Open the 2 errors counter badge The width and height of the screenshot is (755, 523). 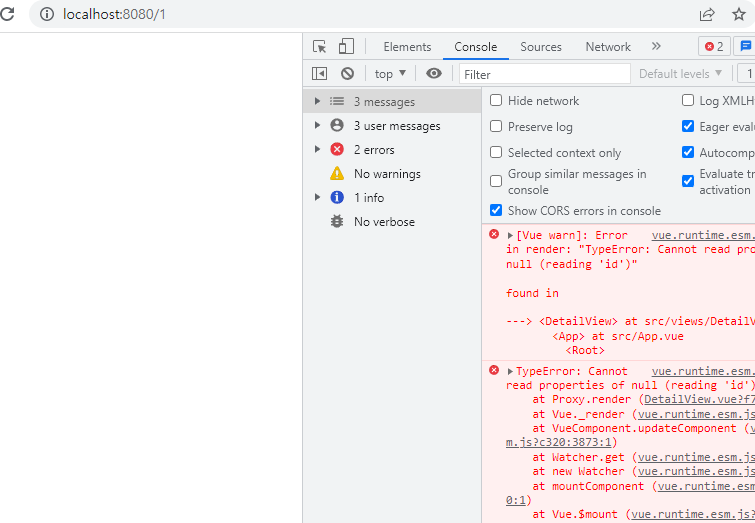click(x=714, y=46)
